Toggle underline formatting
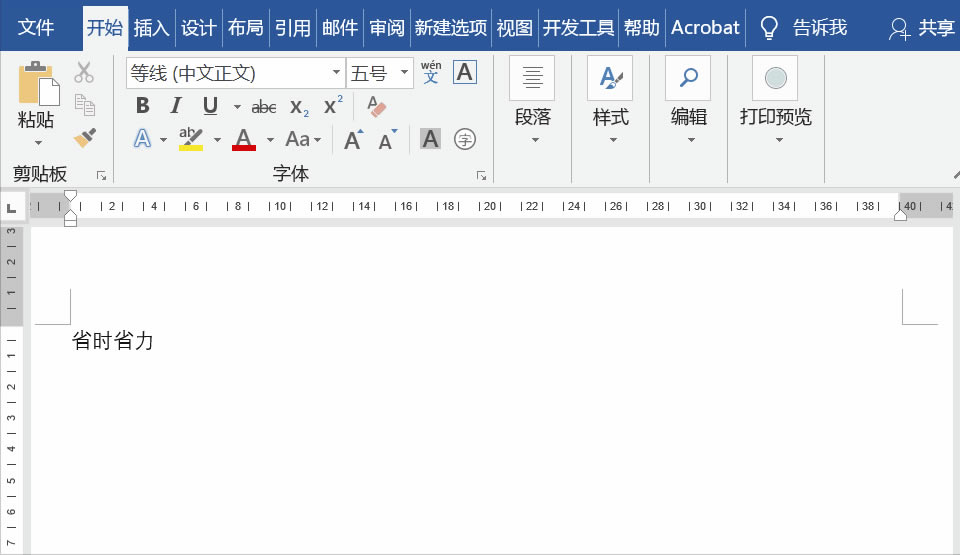 (x=210, y=105)
